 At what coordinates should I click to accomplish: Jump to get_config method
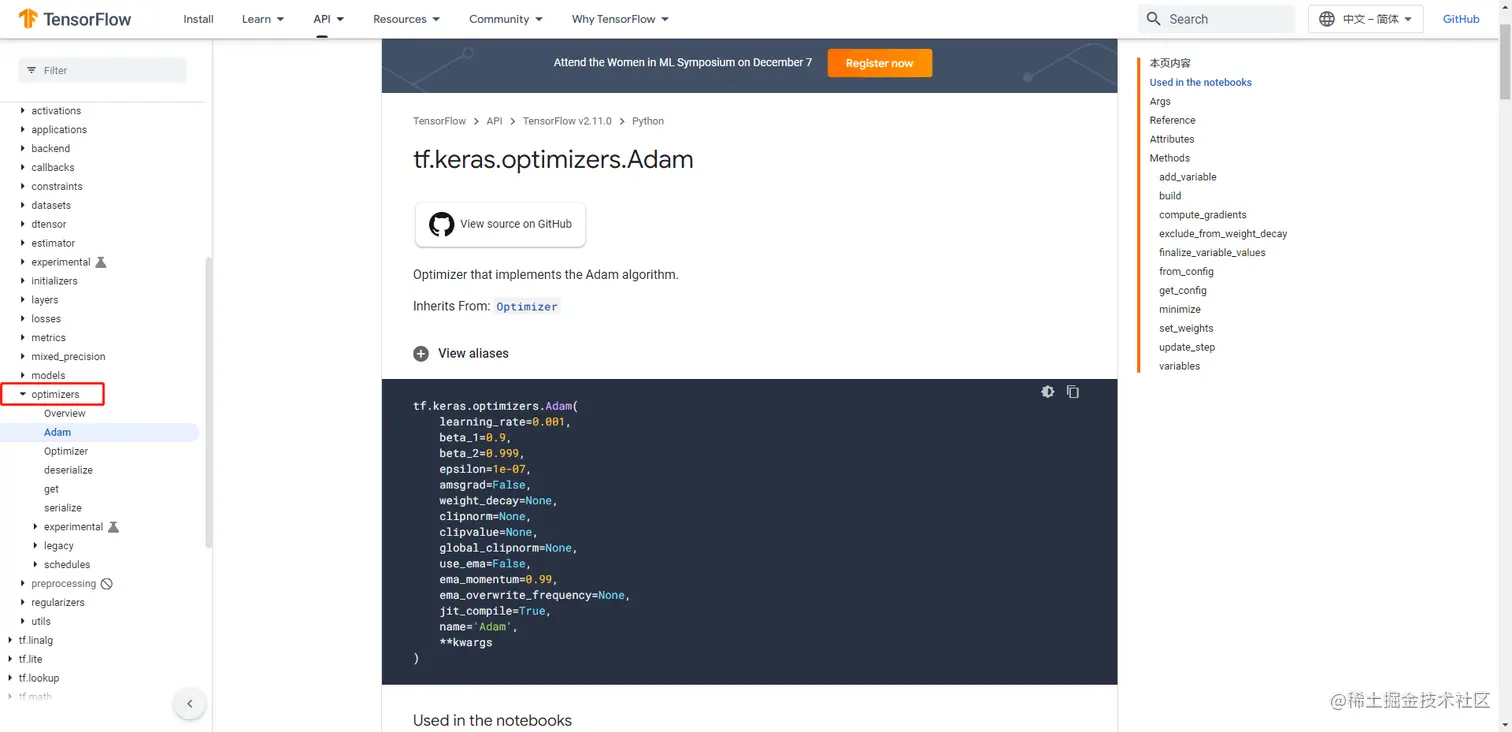(1183, 292)
